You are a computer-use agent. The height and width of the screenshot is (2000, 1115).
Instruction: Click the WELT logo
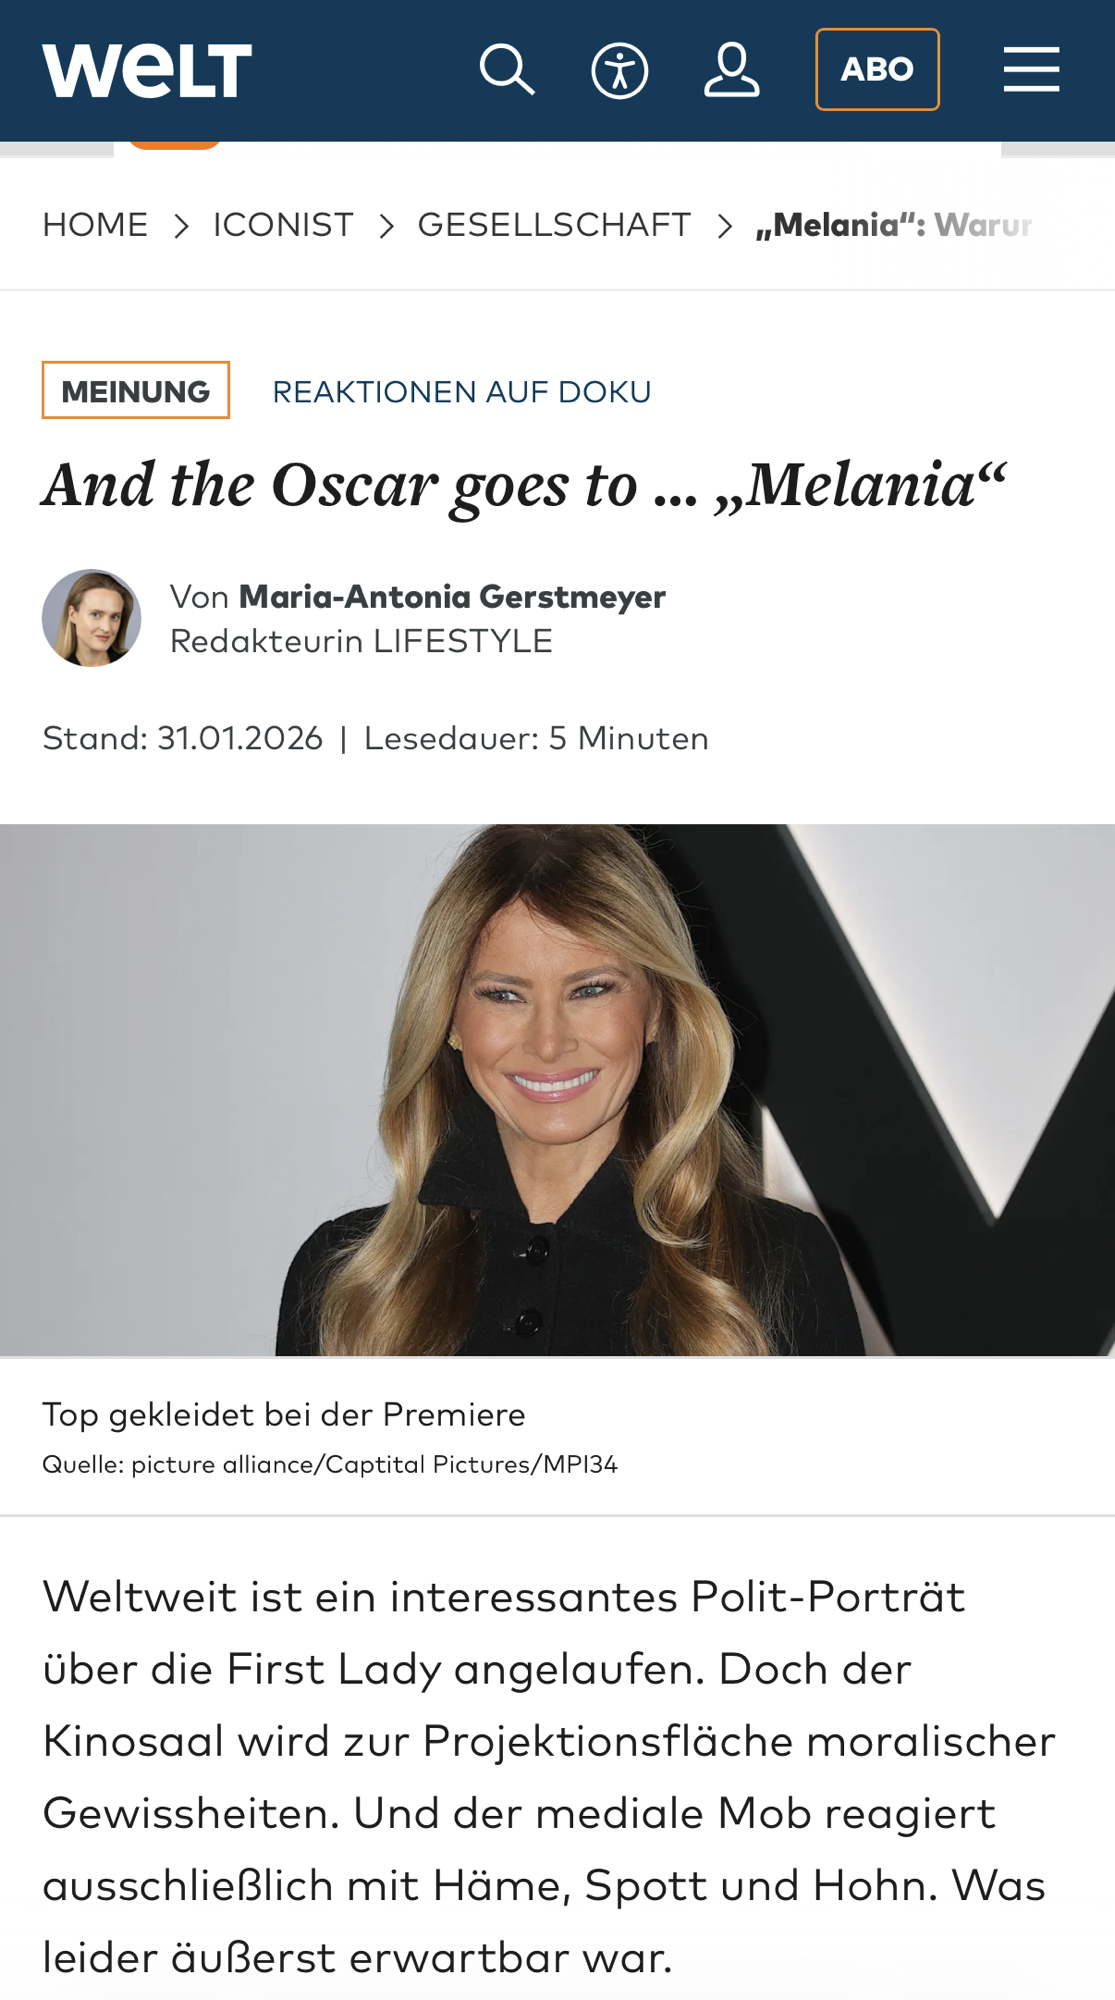[x=147, y=70]
